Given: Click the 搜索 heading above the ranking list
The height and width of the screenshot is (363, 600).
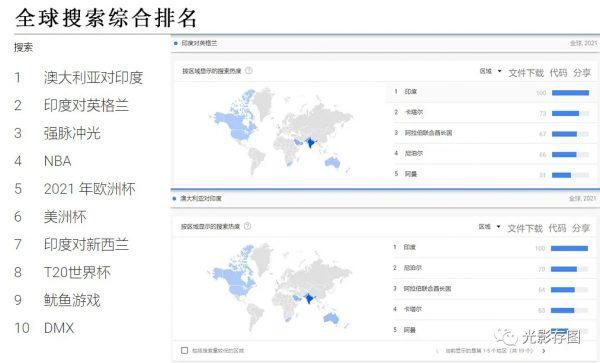Looking at the screenshot, I should pyautogui.click(x=23, y=47).
